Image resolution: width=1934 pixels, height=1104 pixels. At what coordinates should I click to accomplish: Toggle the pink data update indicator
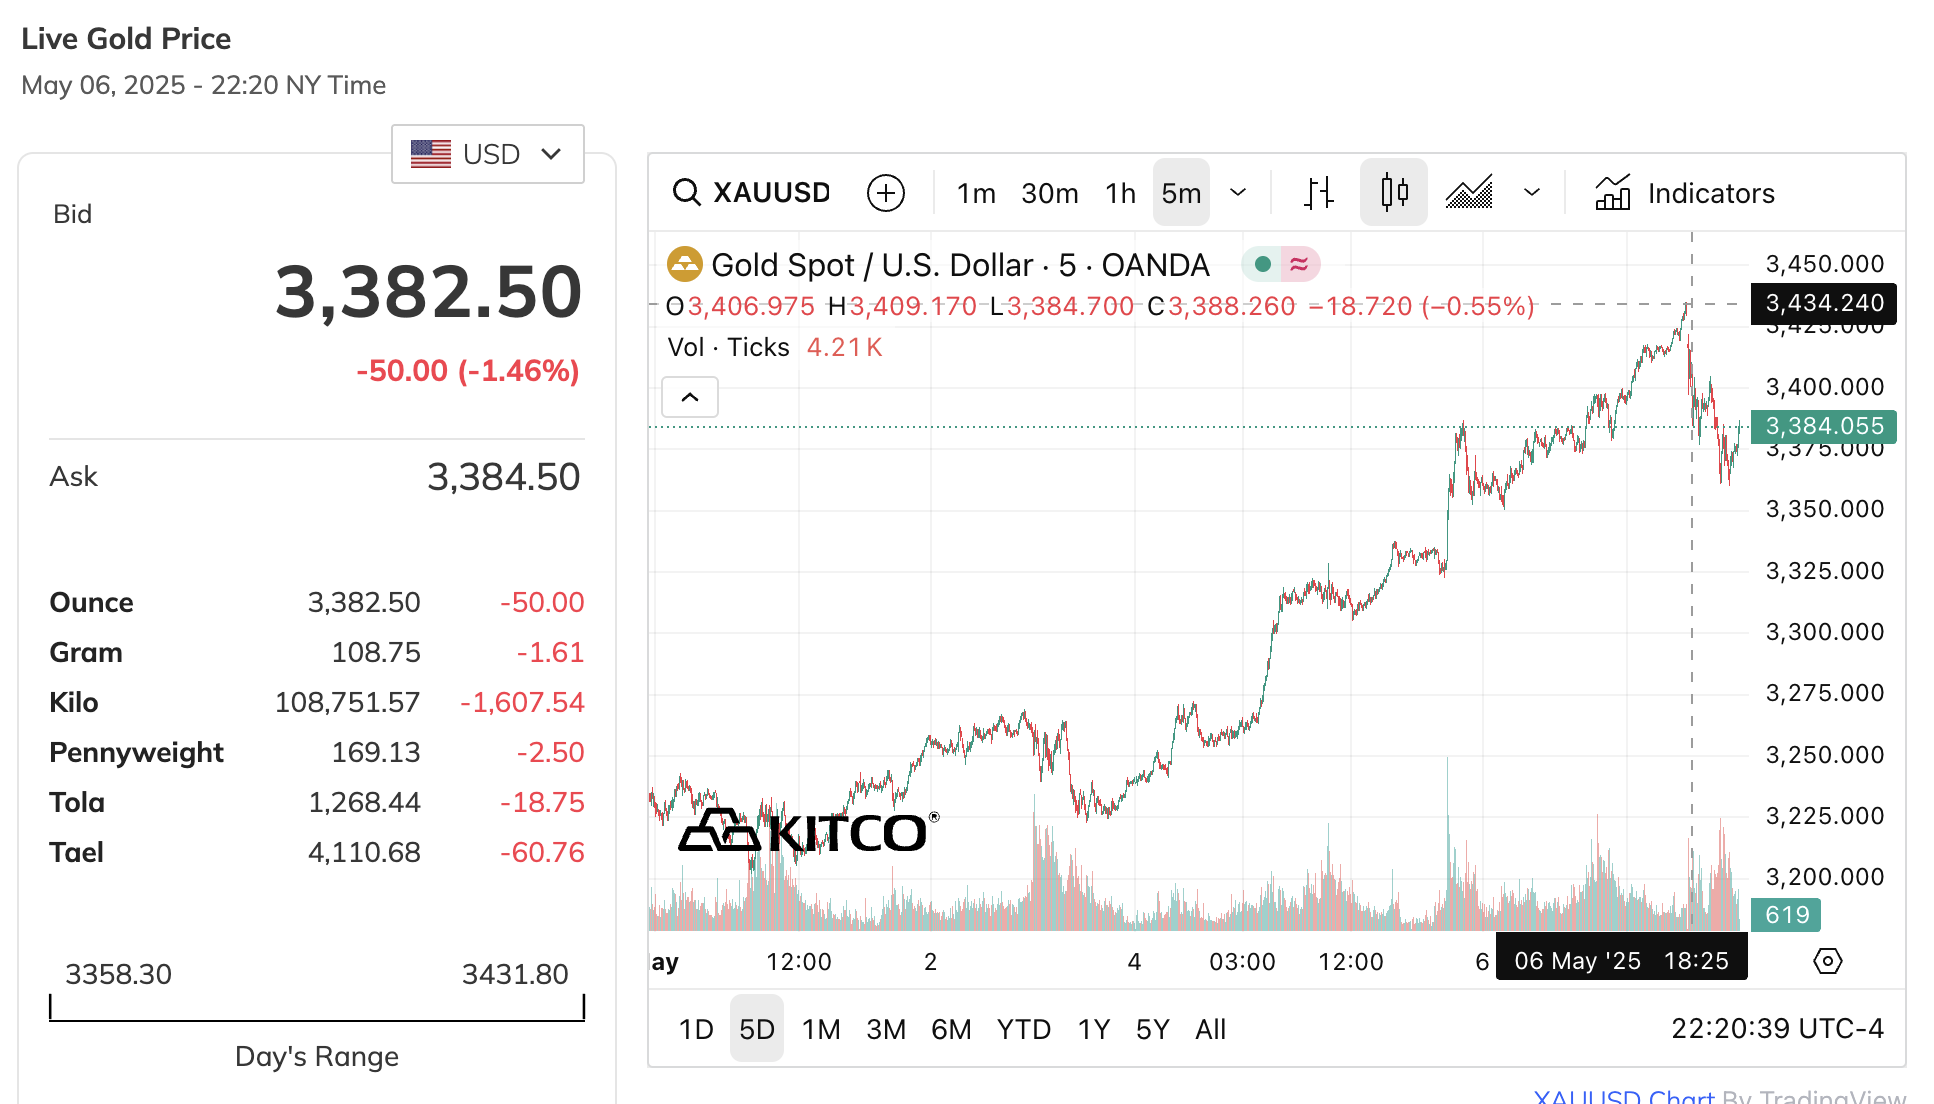1299,264
